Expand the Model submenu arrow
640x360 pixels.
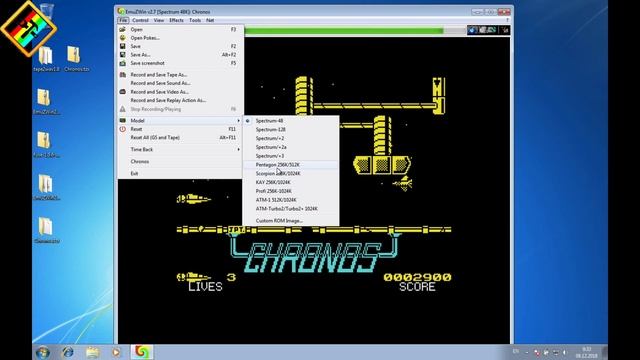point(238,120)
